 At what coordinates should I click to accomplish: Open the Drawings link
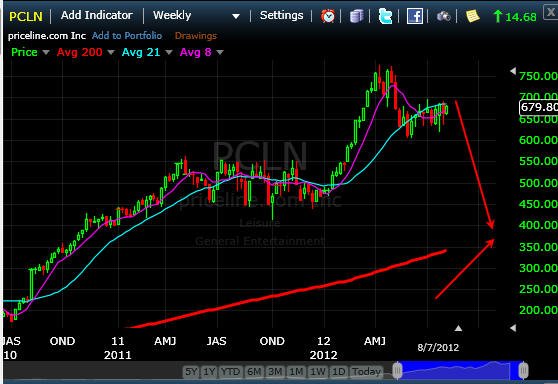(x=196, y=36)
